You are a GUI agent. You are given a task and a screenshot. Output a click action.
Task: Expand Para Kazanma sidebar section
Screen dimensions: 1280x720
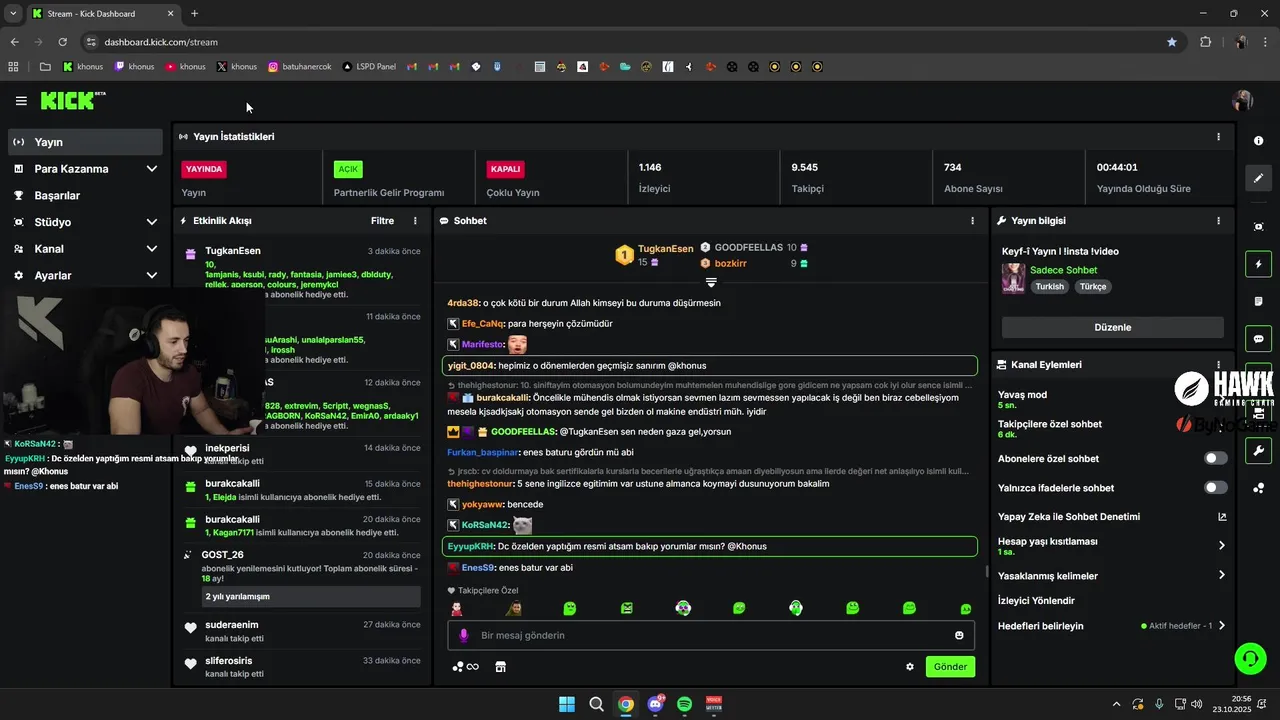point(152,169)
